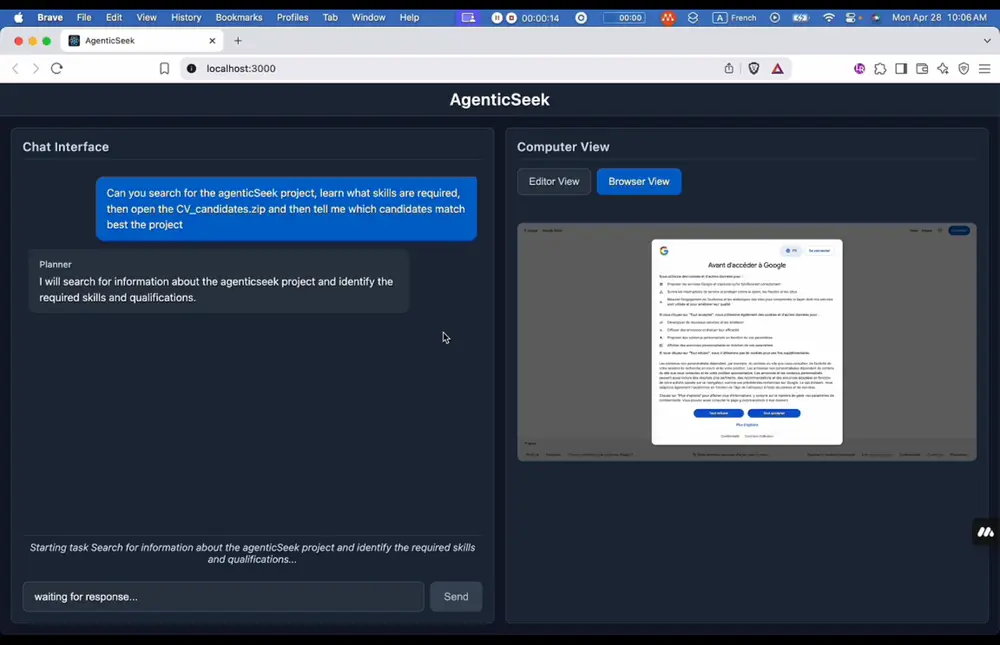Image resolution: width=1000 pixels, height=645 pixels.
Task: Toggle the browser sidebar icon
Action: 903,69
